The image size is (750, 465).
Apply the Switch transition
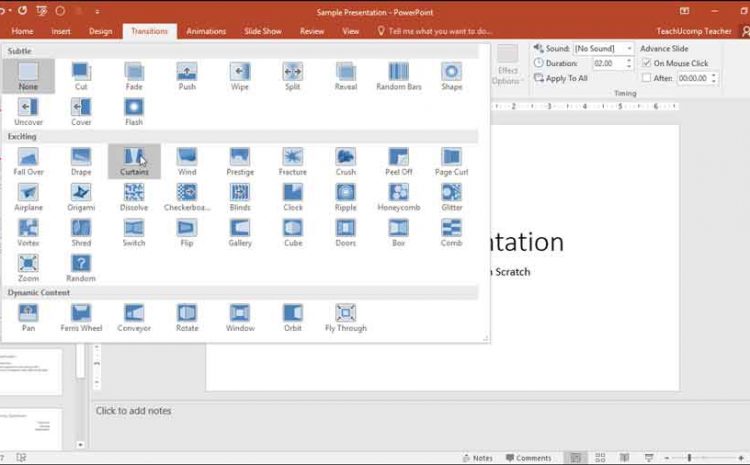tap(134, 232)
